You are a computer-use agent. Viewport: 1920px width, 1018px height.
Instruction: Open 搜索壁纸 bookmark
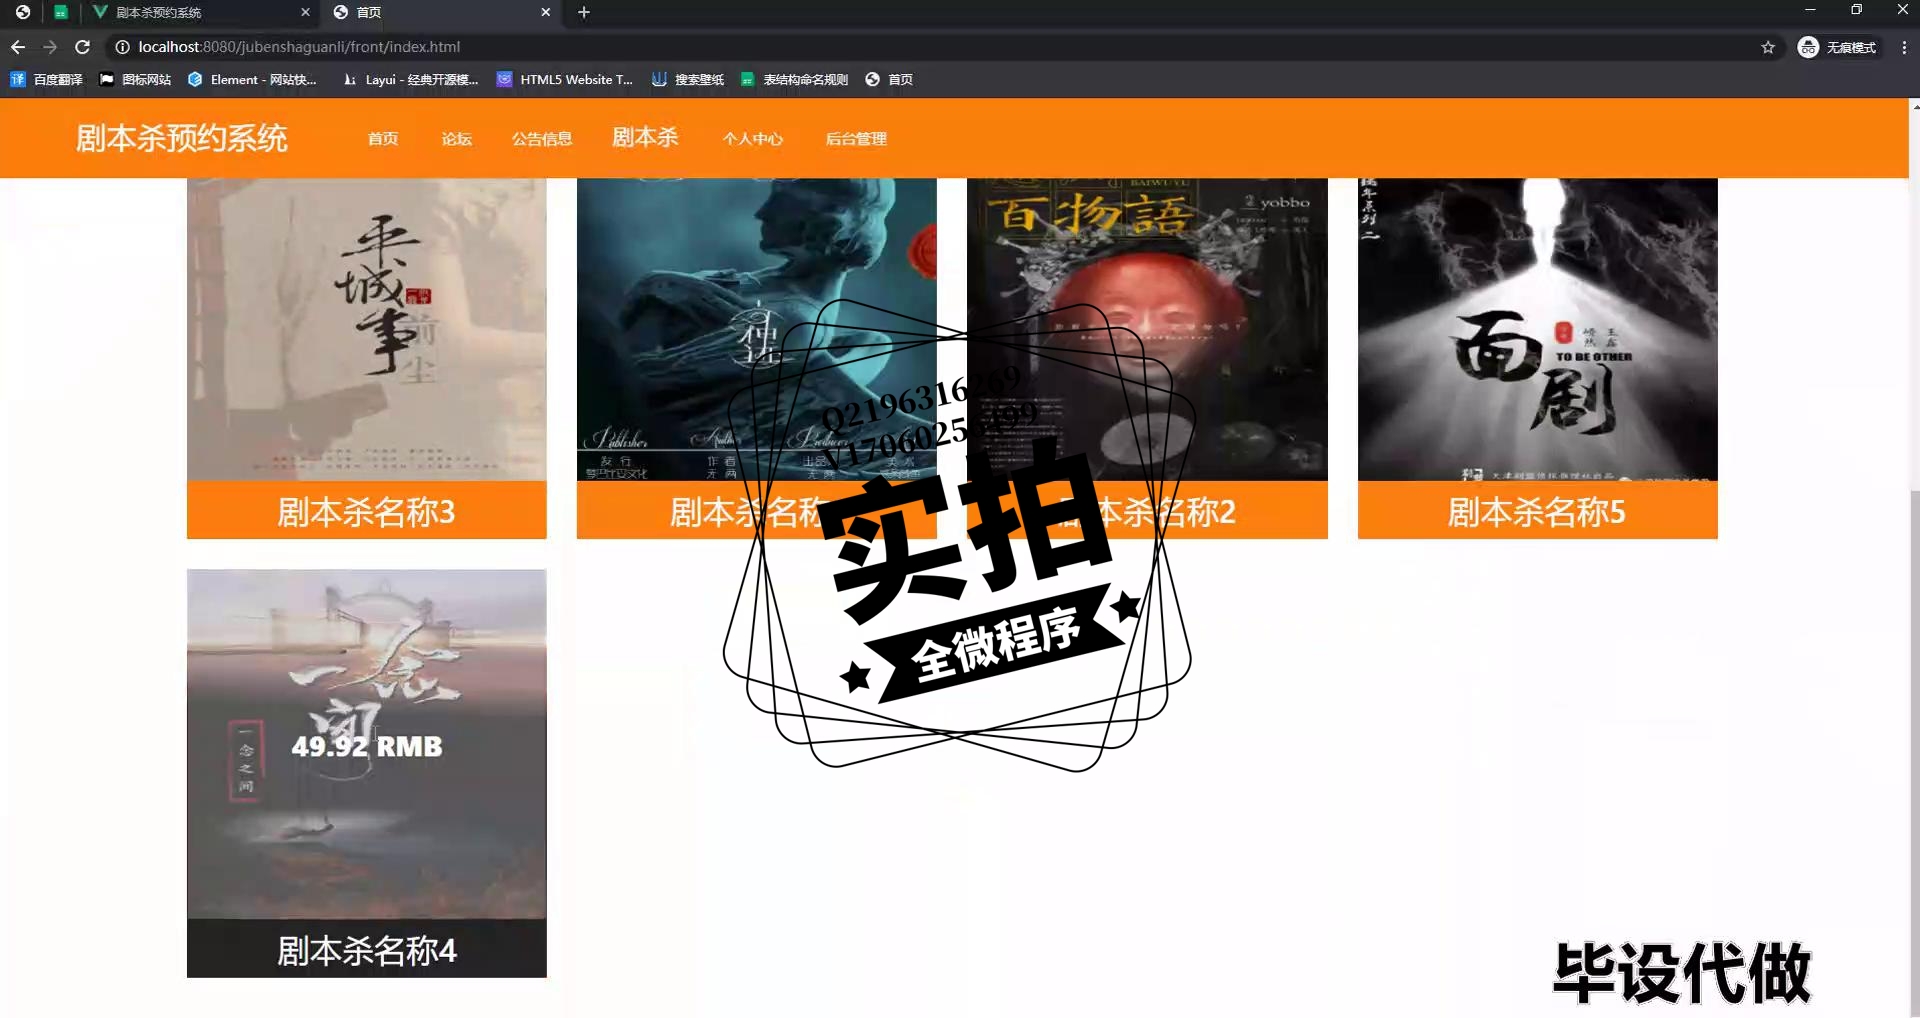(x=688, y=79)
